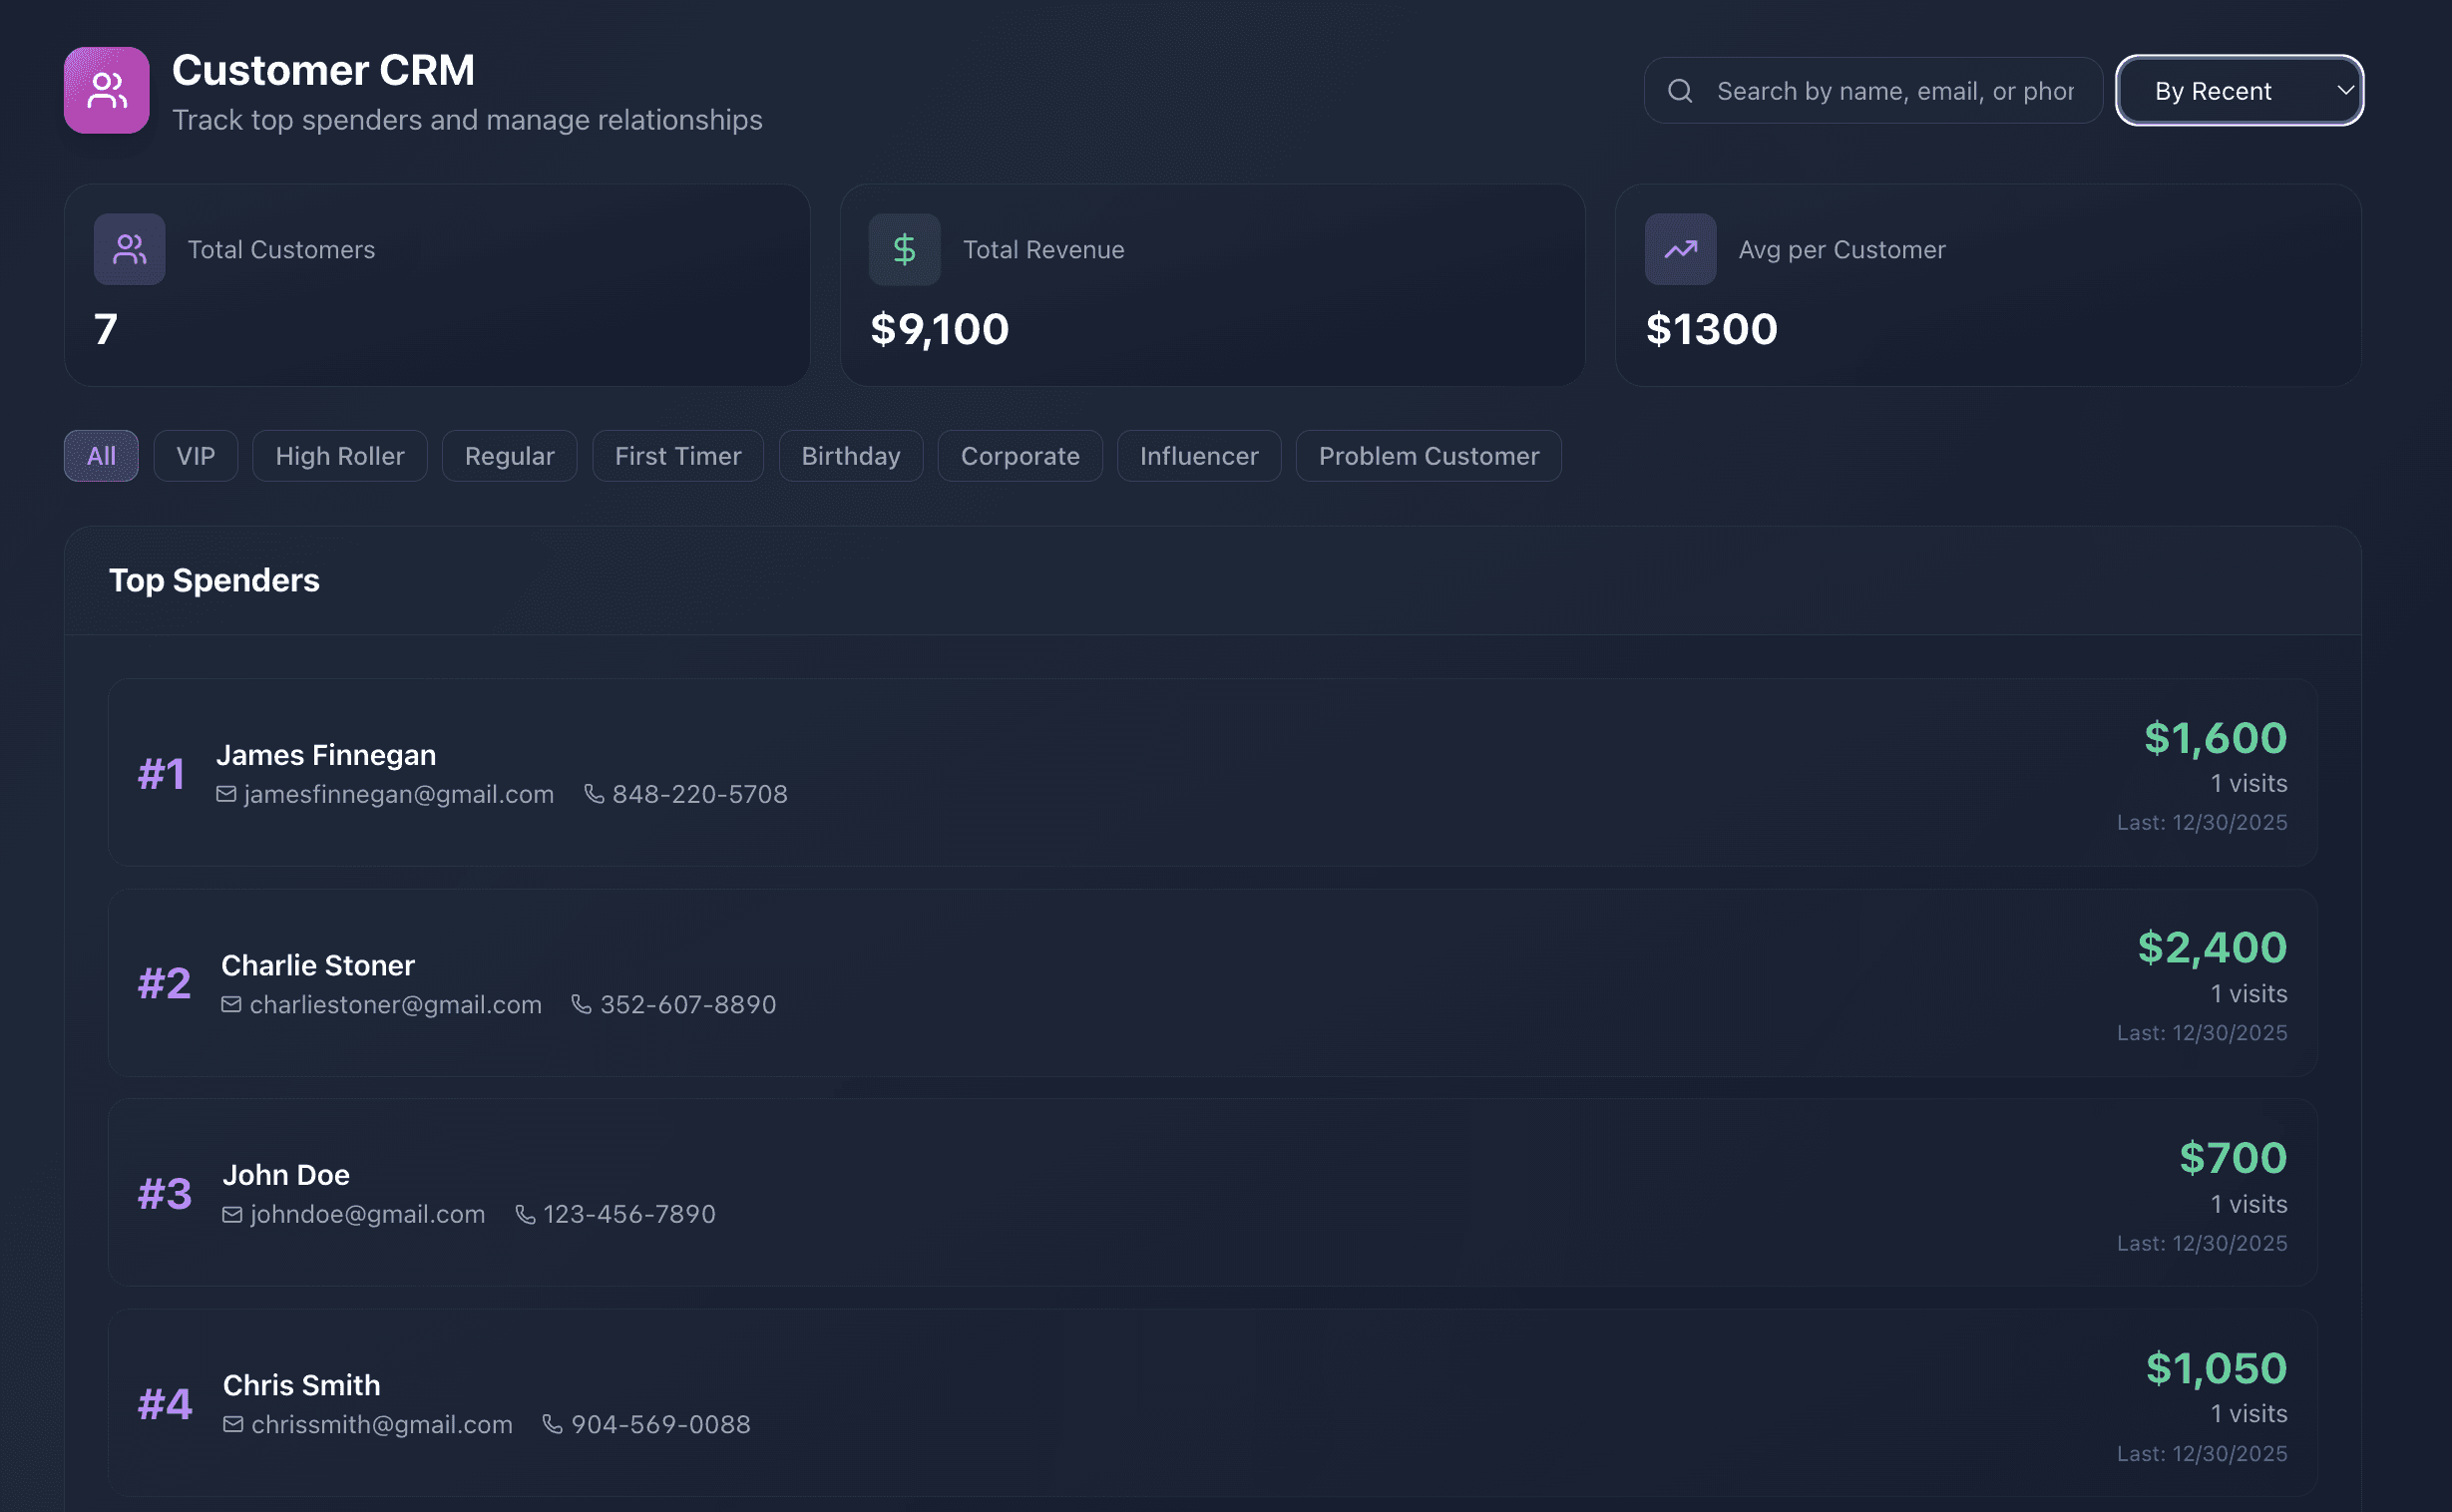Select the Birthday tag filter
This screenshot has width=2452, height=1512.
(x=850, y=456)
